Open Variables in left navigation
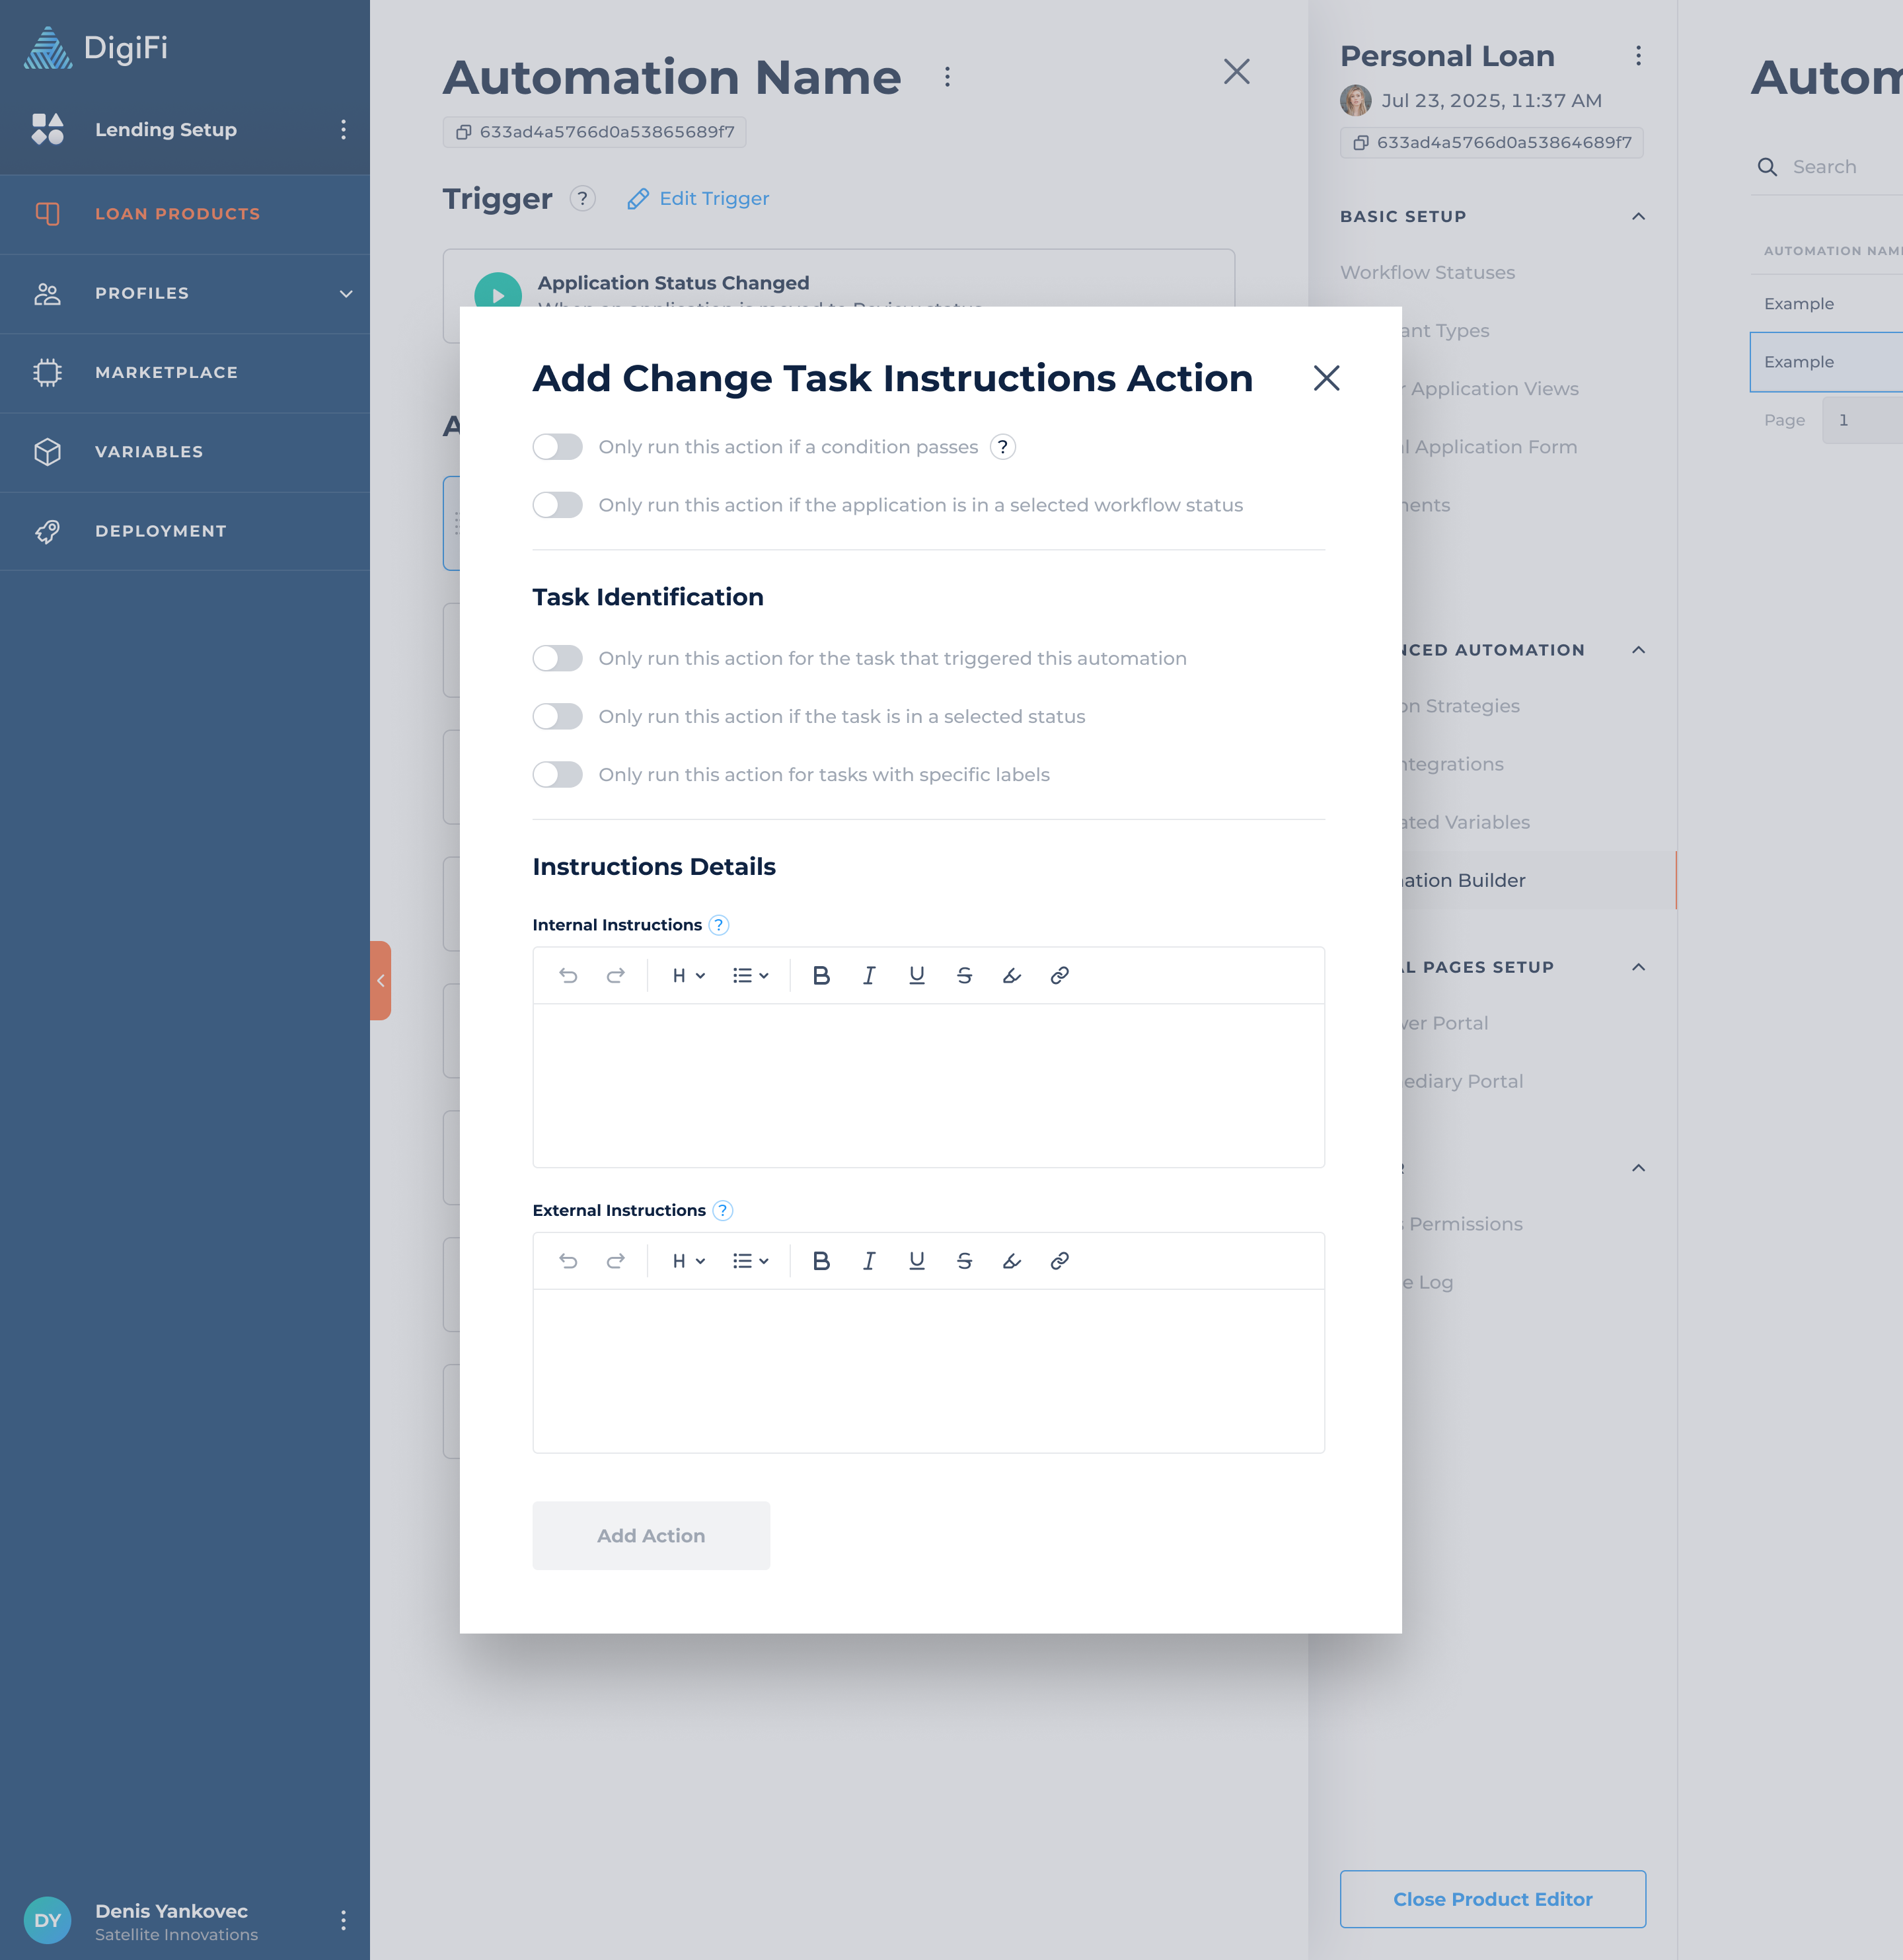 [x=149, y=452]
